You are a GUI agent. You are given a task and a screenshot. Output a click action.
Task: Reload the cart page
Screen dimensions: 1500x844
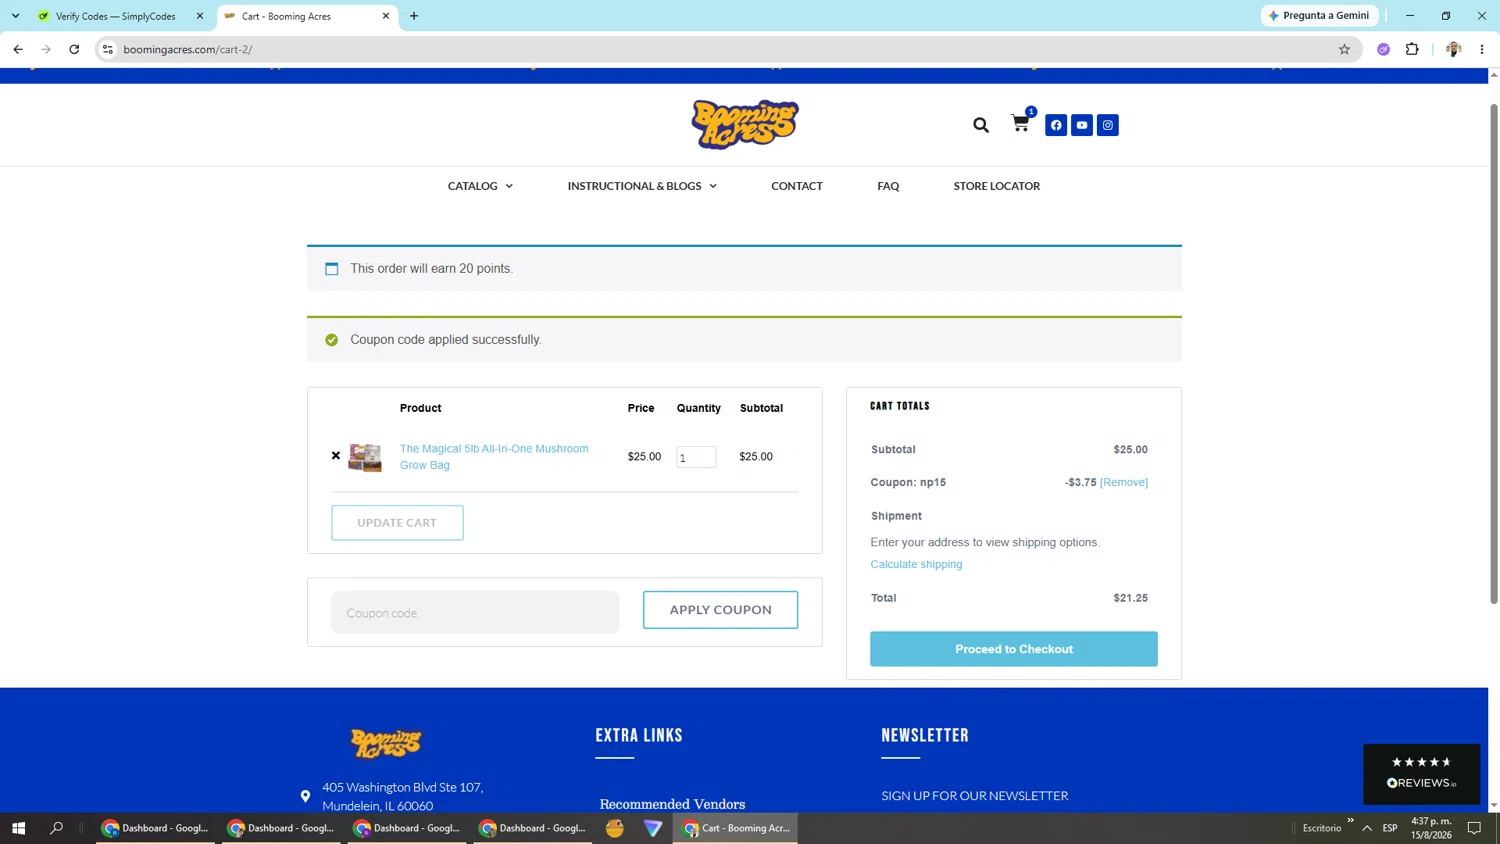[x=74, y=49]
